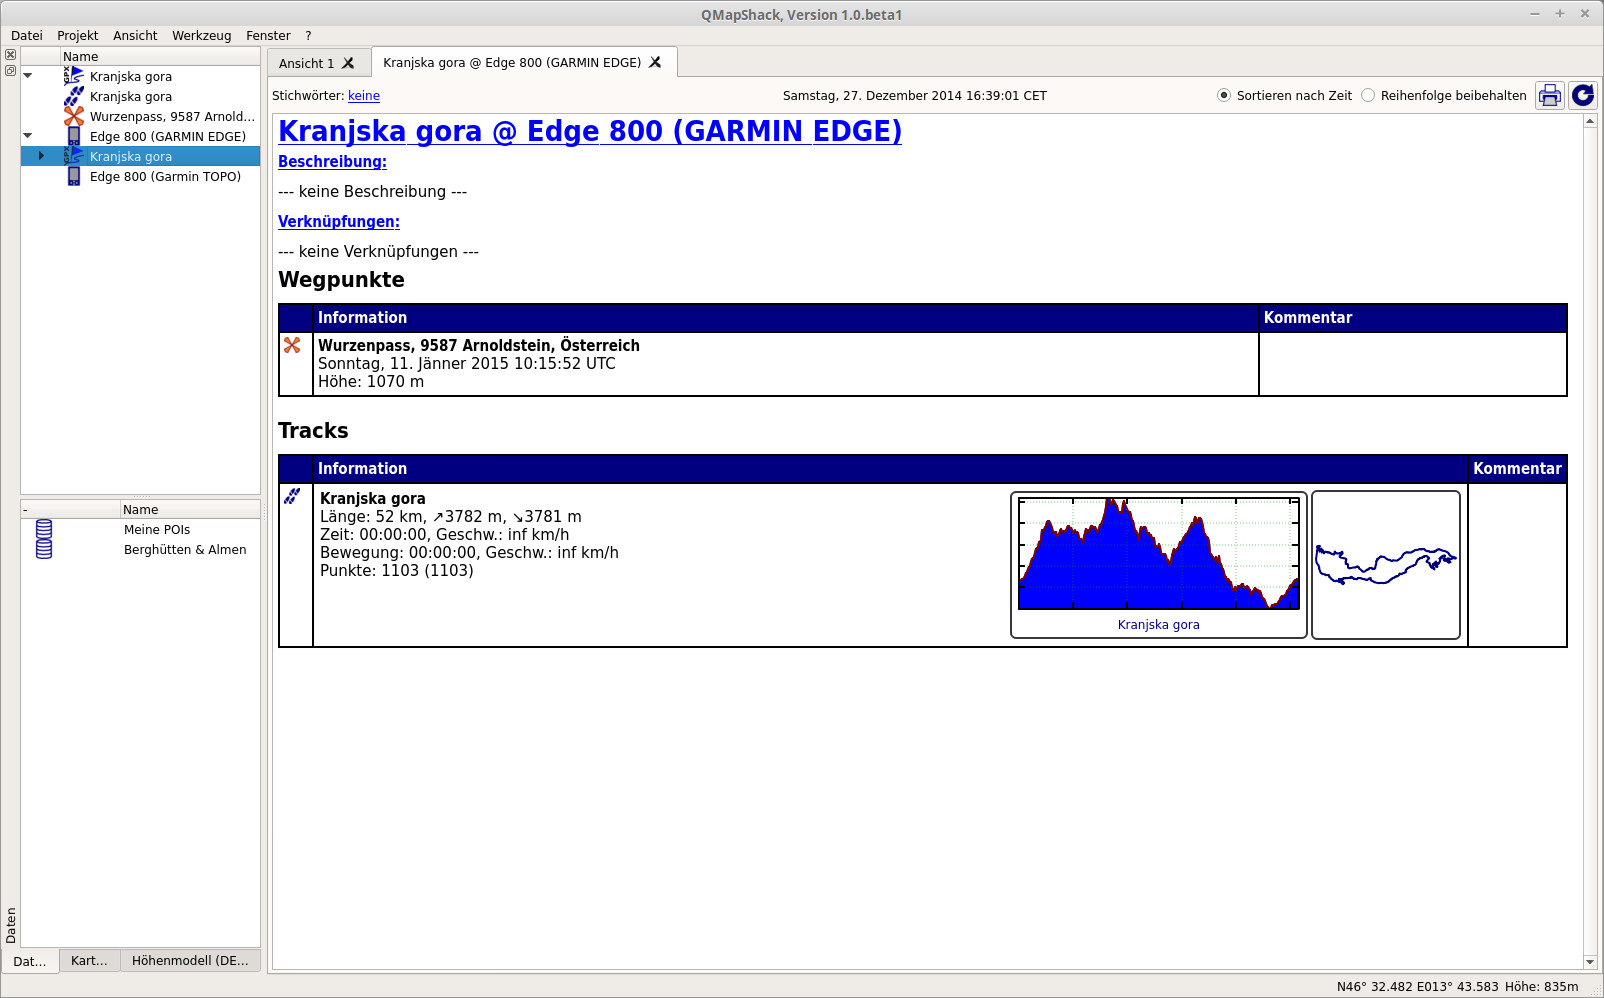Click the 'keine' keywords link
The width and height of the screenshot is (1604, 998).
364,96
